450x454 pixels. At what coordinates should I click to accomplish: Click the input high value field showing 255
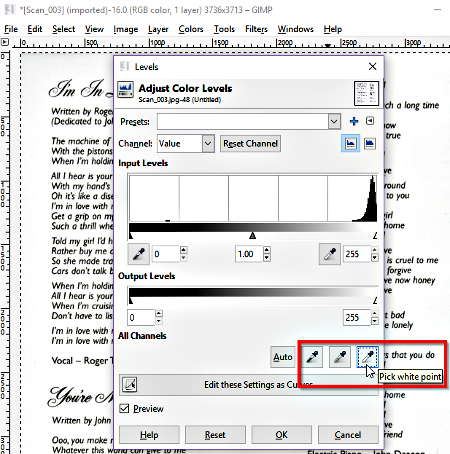(x=357, y=254)
